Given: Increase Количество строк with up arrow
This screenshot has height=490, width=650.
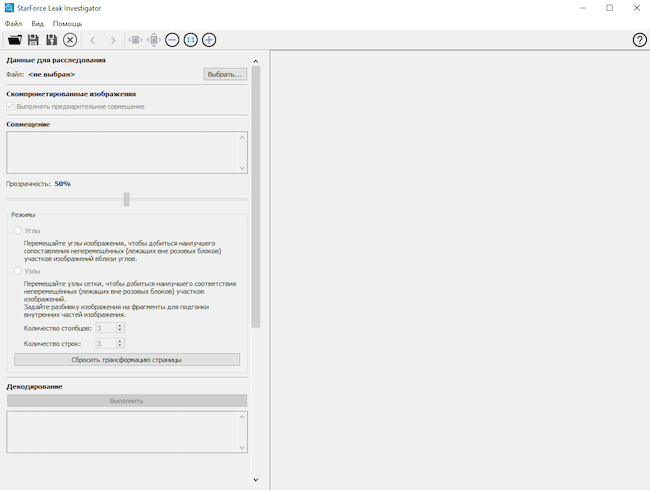Looking at the screenshot, I should coord(120,341).
